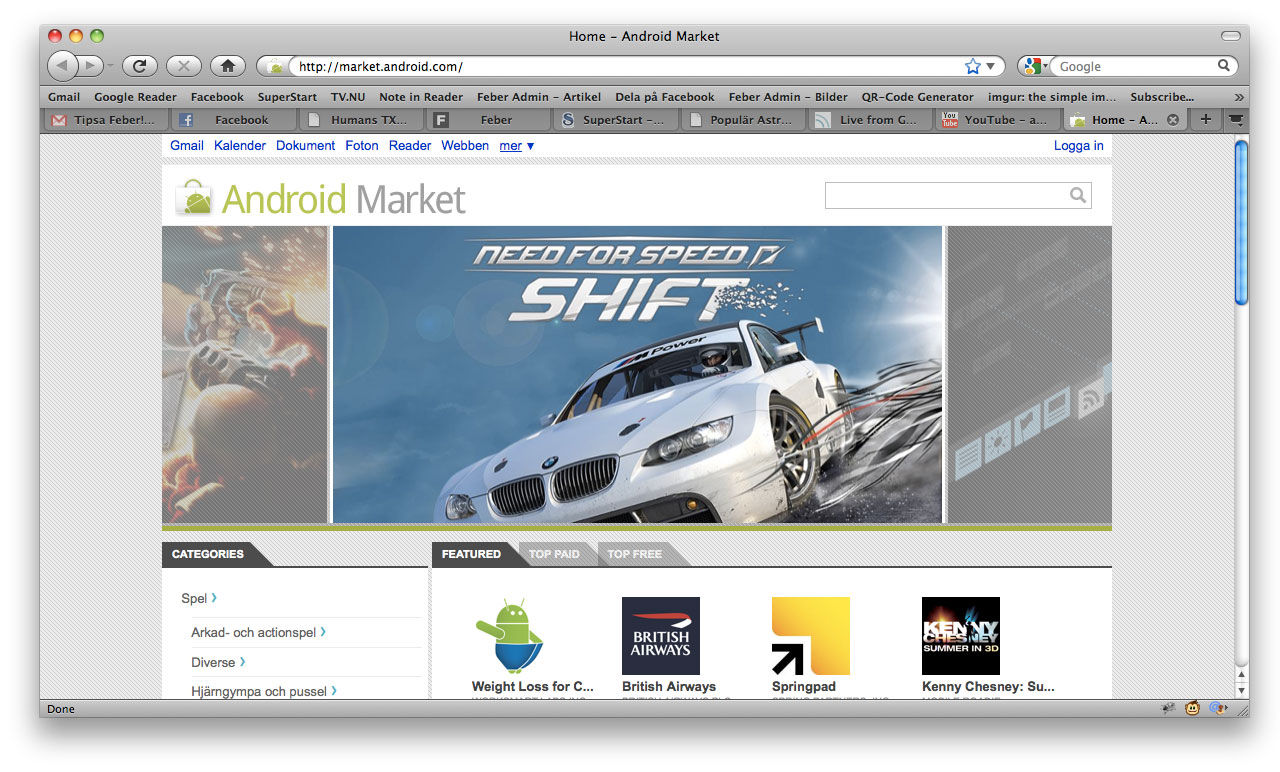Go forward using the browser Forward arrow
The height and width of the screenshot is (772, 1280).
pyautogui.click(x=89, y=66)
